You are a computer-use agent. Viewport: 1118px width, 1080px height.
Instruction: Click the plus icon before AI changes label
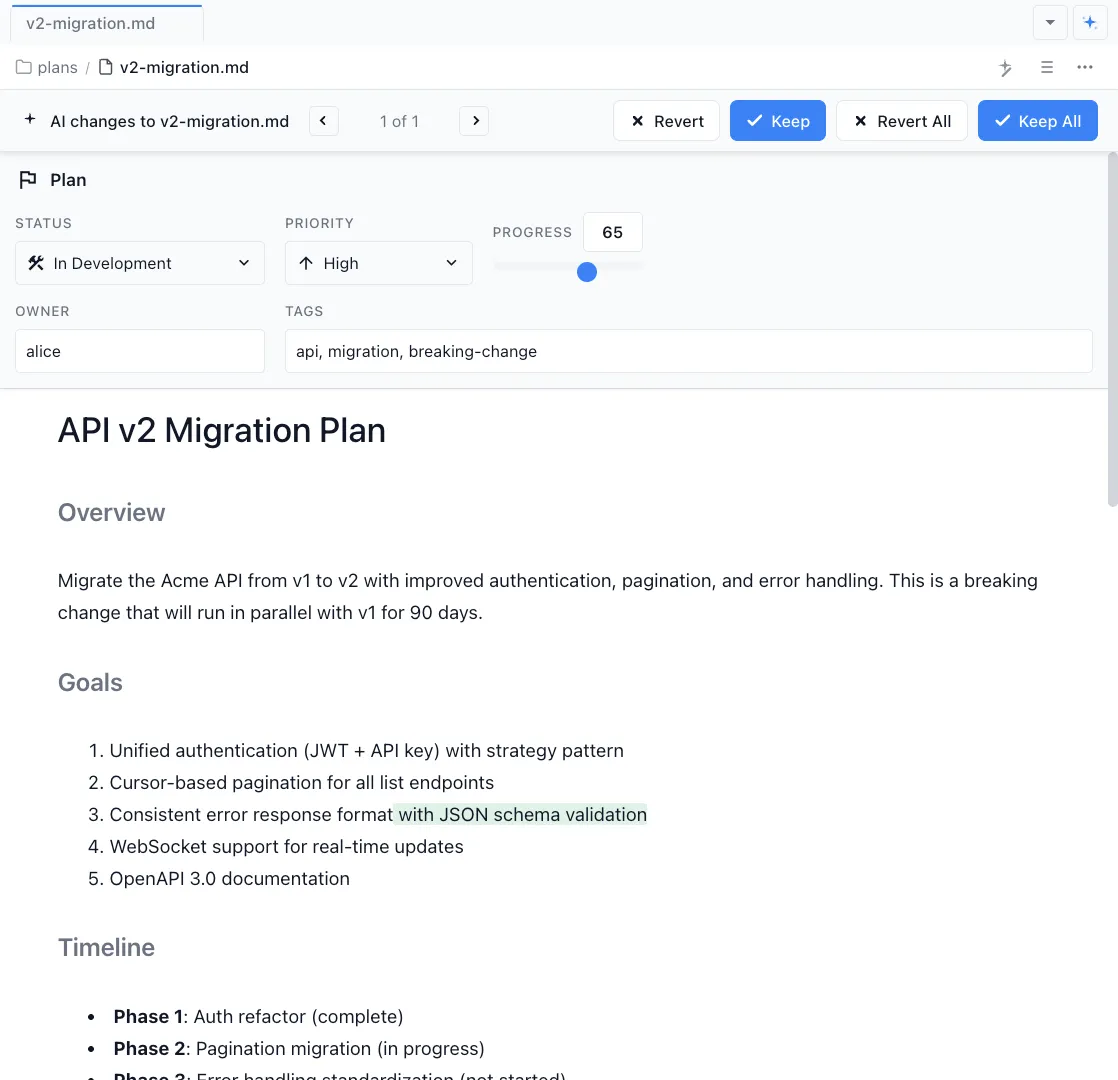30,120
